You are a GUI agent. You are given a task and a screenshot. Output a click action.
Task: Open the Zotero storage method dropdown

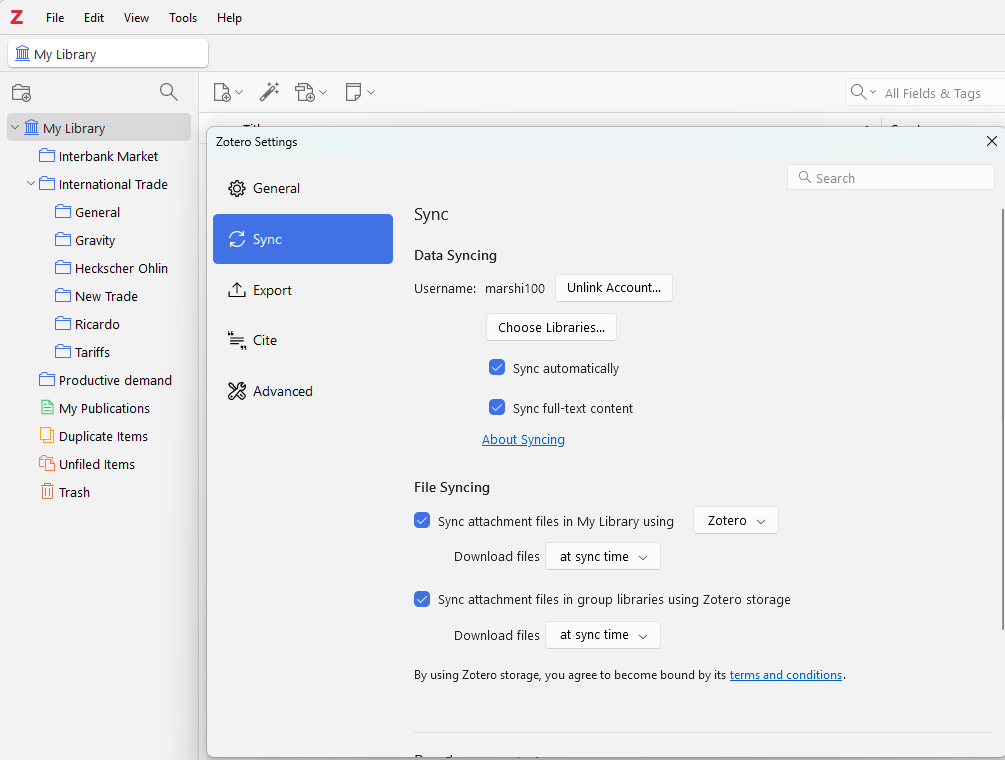(x=736, y=520)
